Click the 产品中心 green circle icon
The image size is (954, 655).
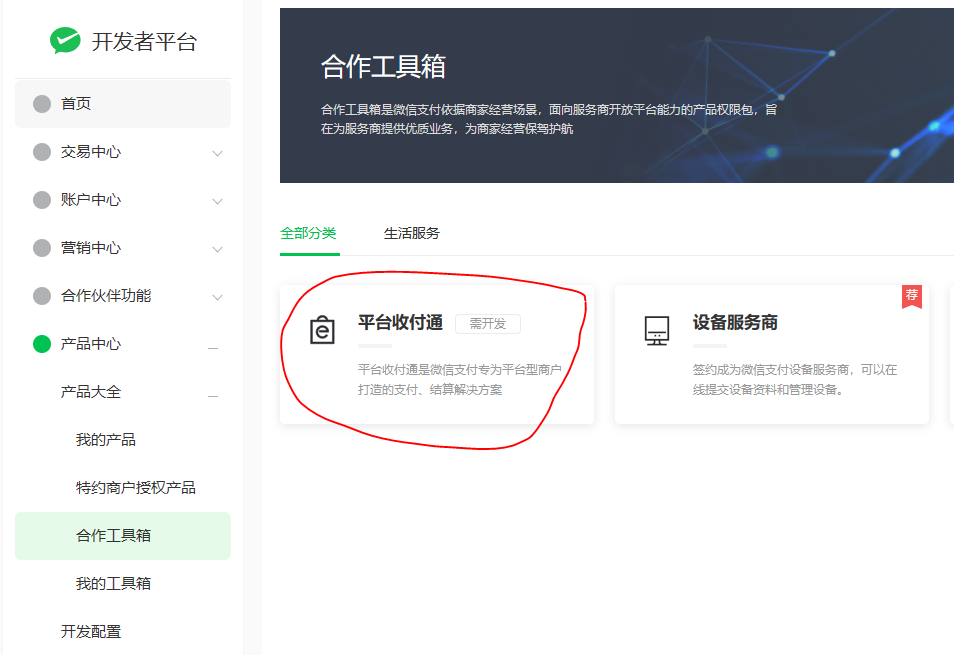tap(42, 344)
